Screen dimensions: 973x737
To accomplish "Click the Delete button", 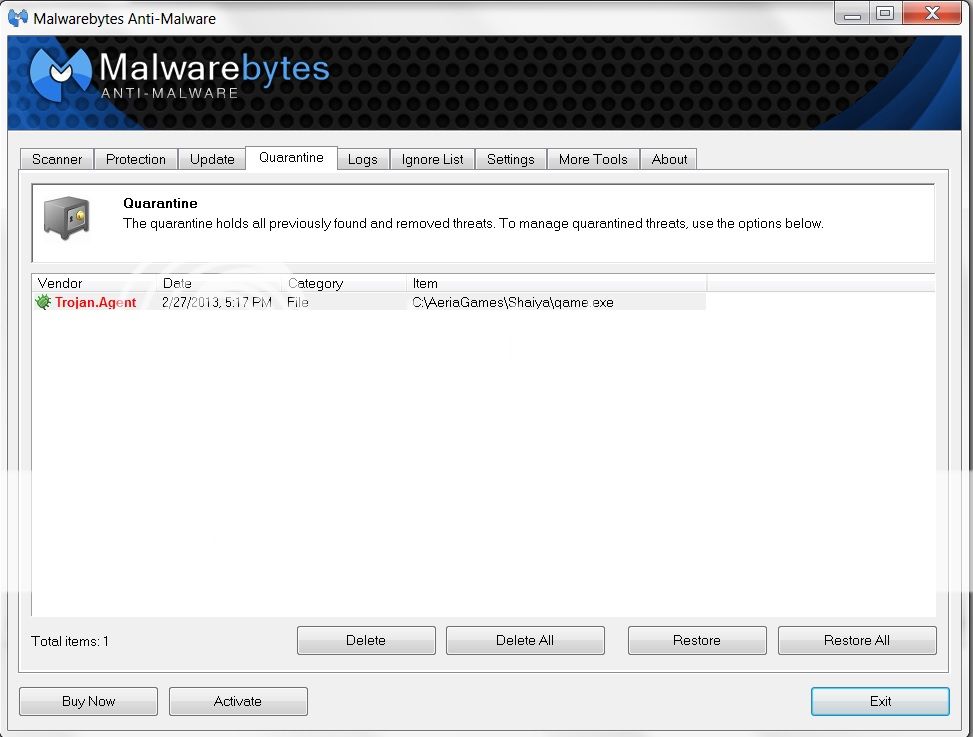I will coord(366,640).
